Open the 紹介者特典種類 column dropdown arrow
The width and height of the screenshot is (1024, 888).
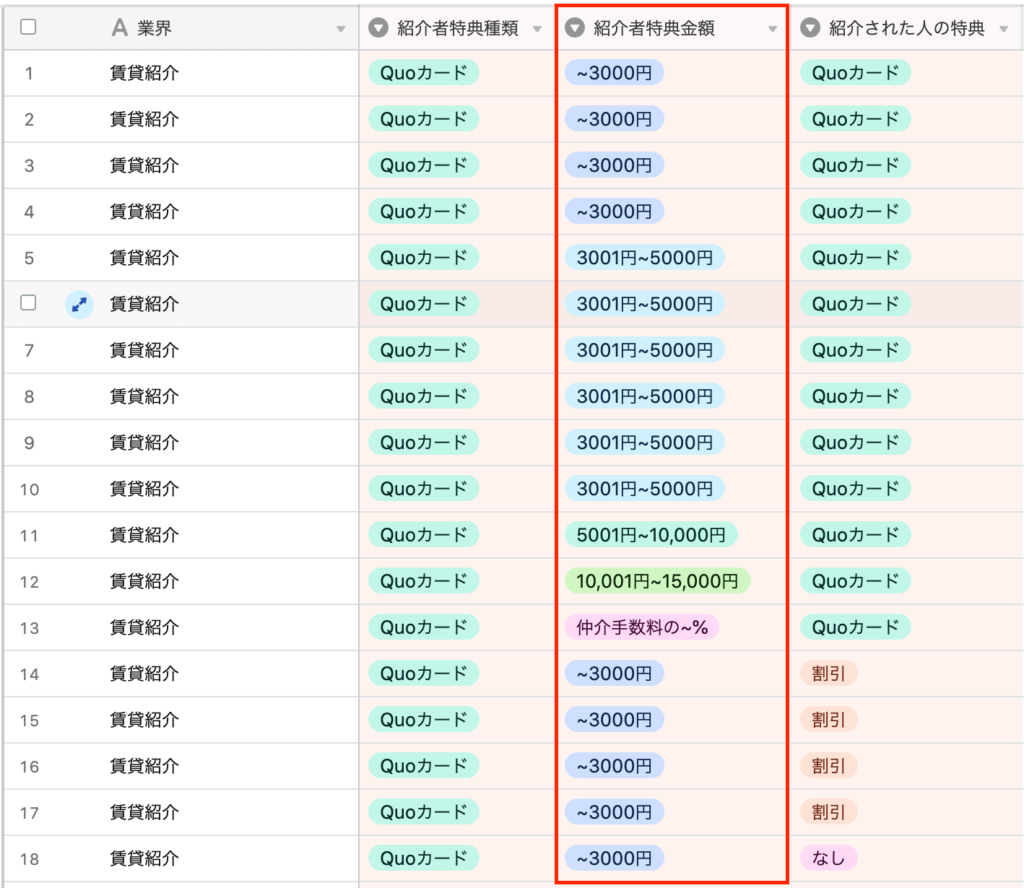click(537, 29)
